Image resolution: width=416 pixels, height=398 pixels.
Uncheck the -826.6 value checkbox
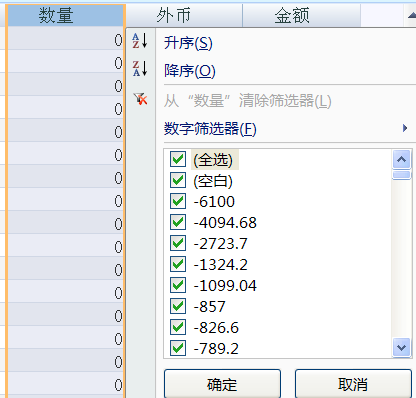178,327
